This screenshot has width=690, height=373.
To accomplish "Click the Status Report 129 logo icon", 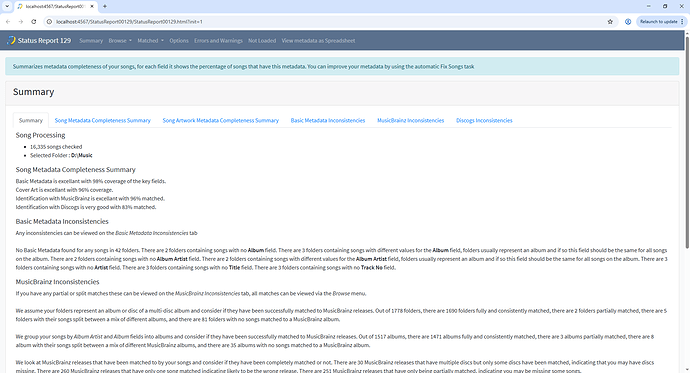I will click(x=11, y=40).
